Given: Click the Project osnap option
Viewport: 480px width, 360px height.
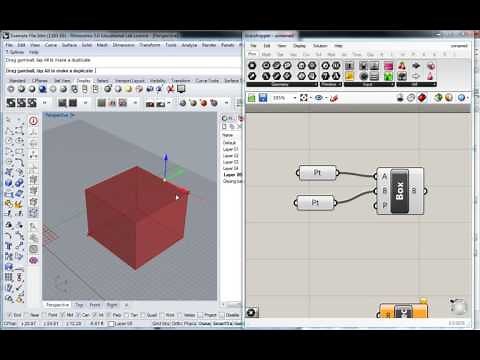Looking at the screenshot, I should (207, 315).
